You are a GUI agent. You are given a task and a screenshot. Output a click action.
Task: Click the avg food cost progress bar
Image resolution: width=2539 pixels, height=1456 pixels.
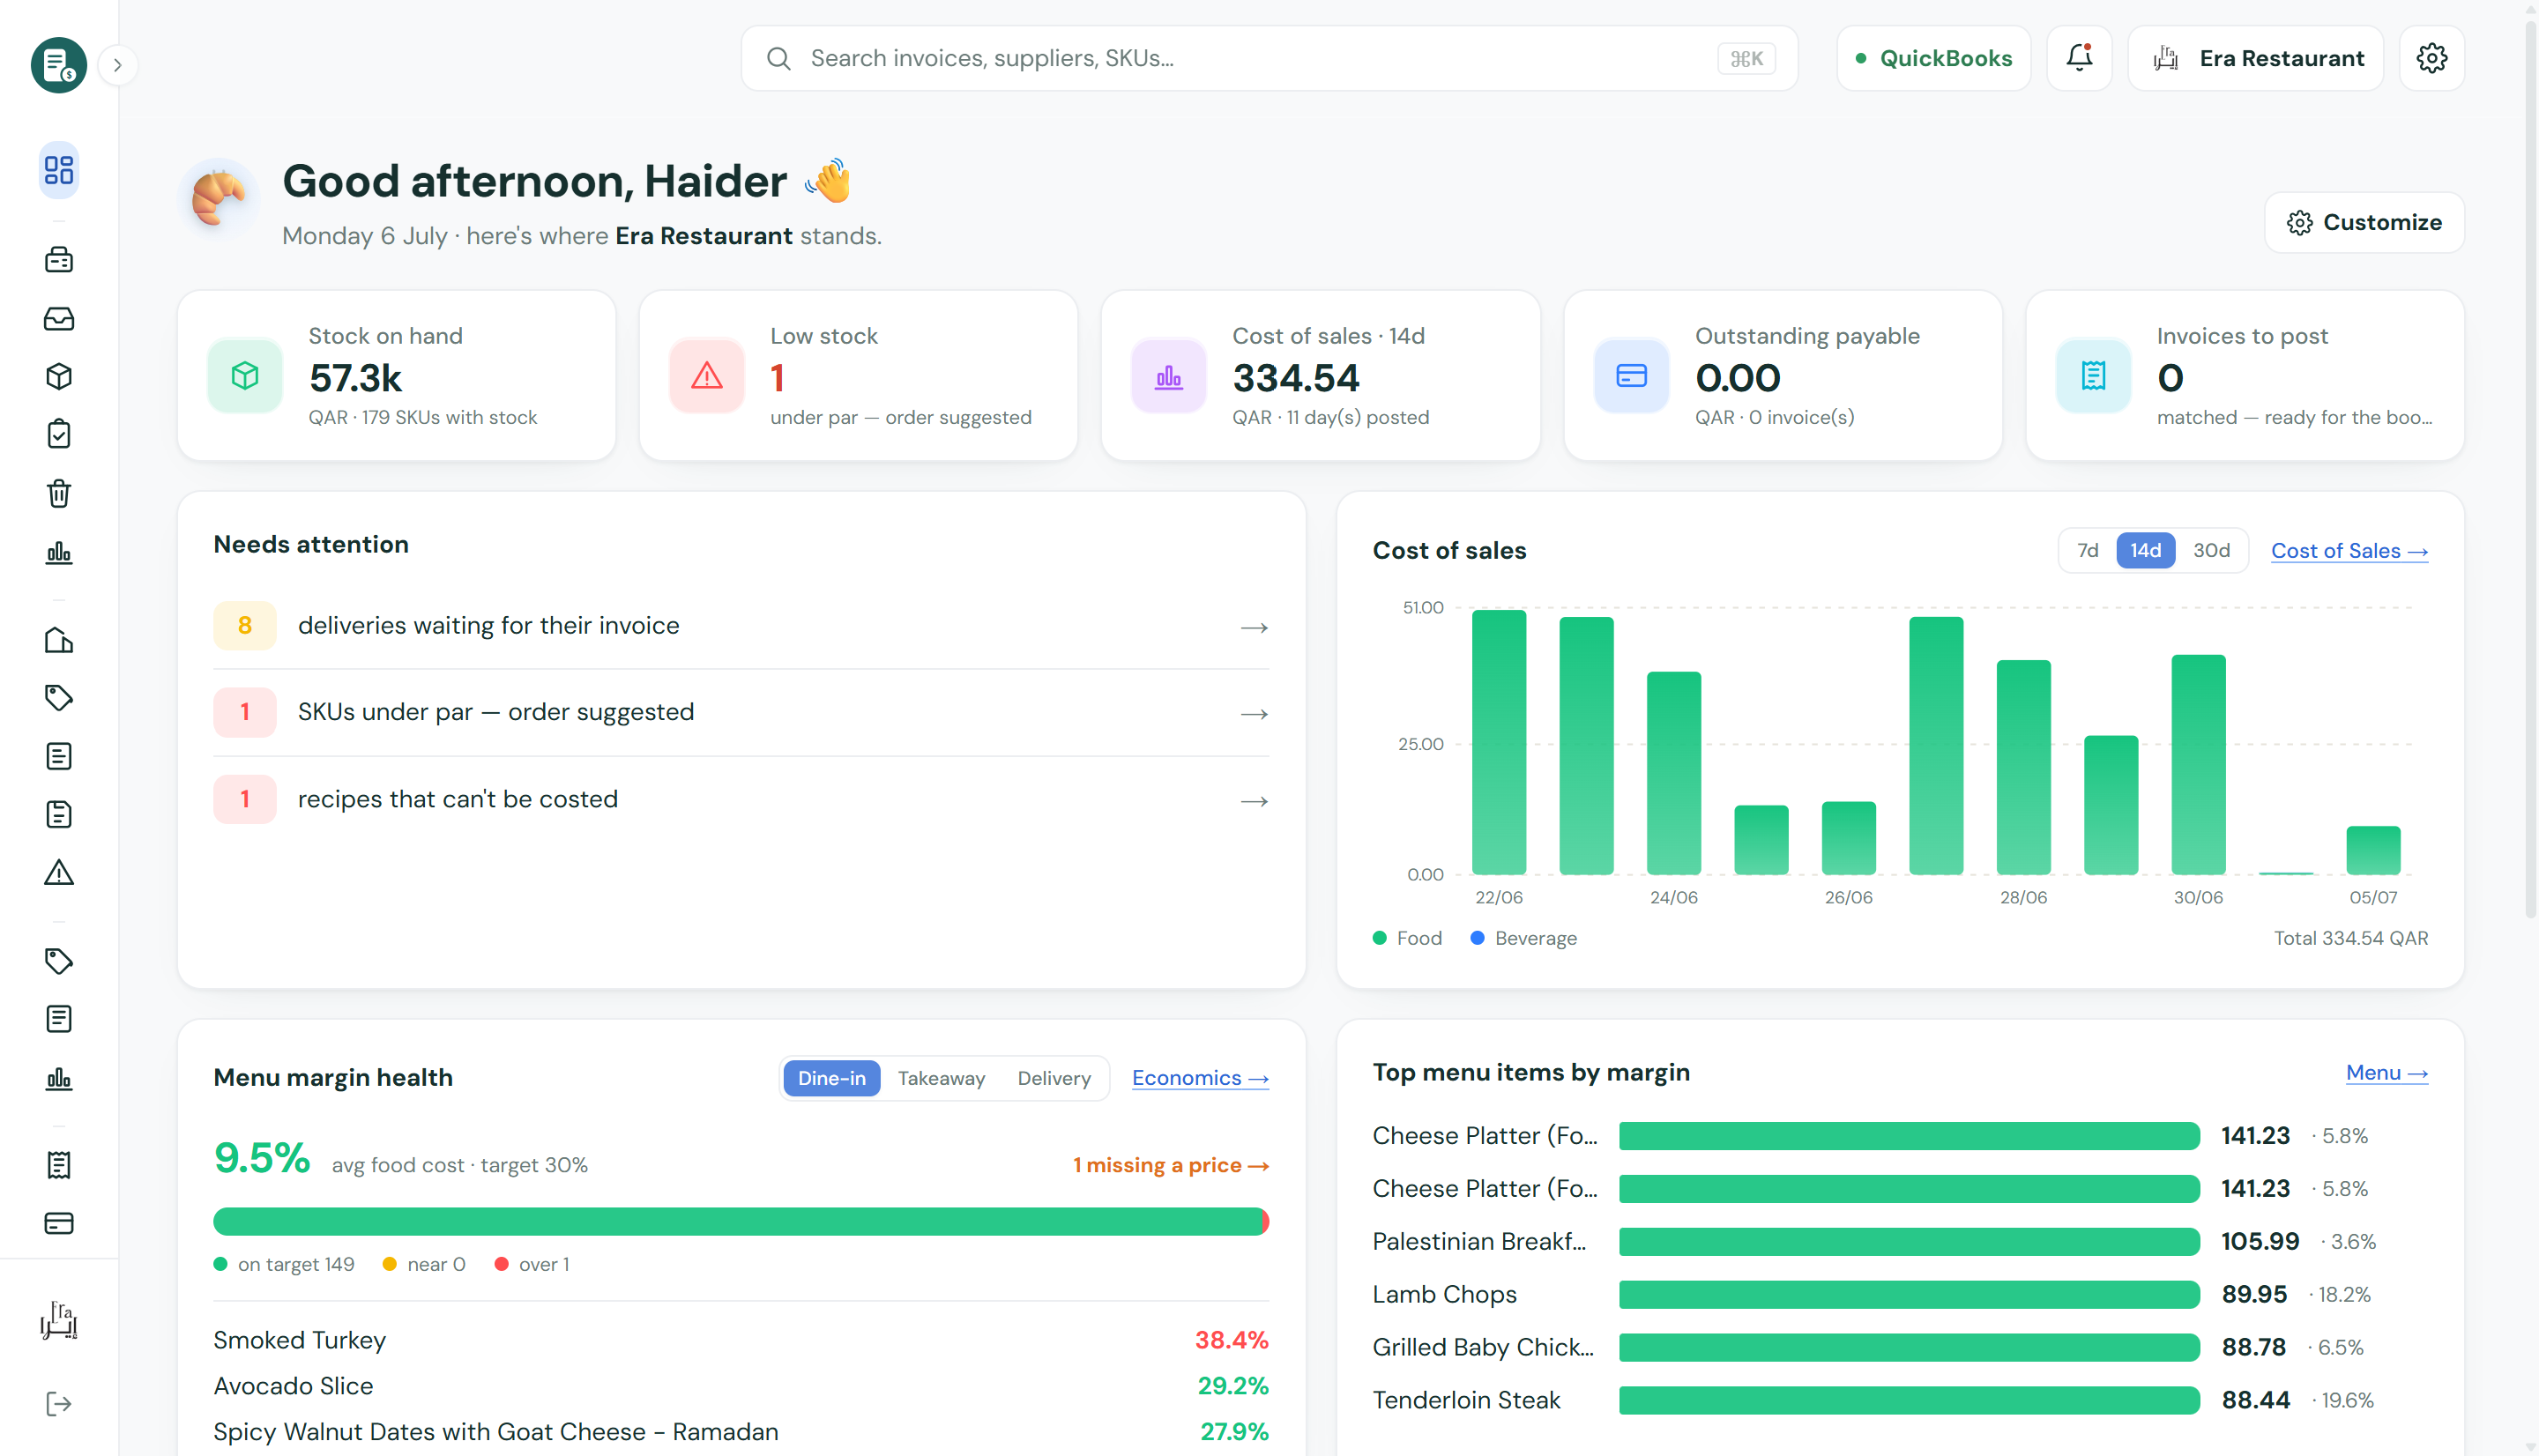741,1221
